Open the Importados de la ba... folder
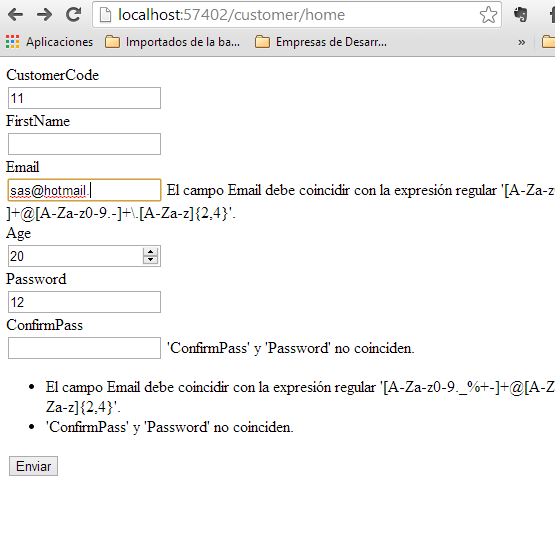The height and width of the screenshot is (539, 555). click(x=172, y=42)
